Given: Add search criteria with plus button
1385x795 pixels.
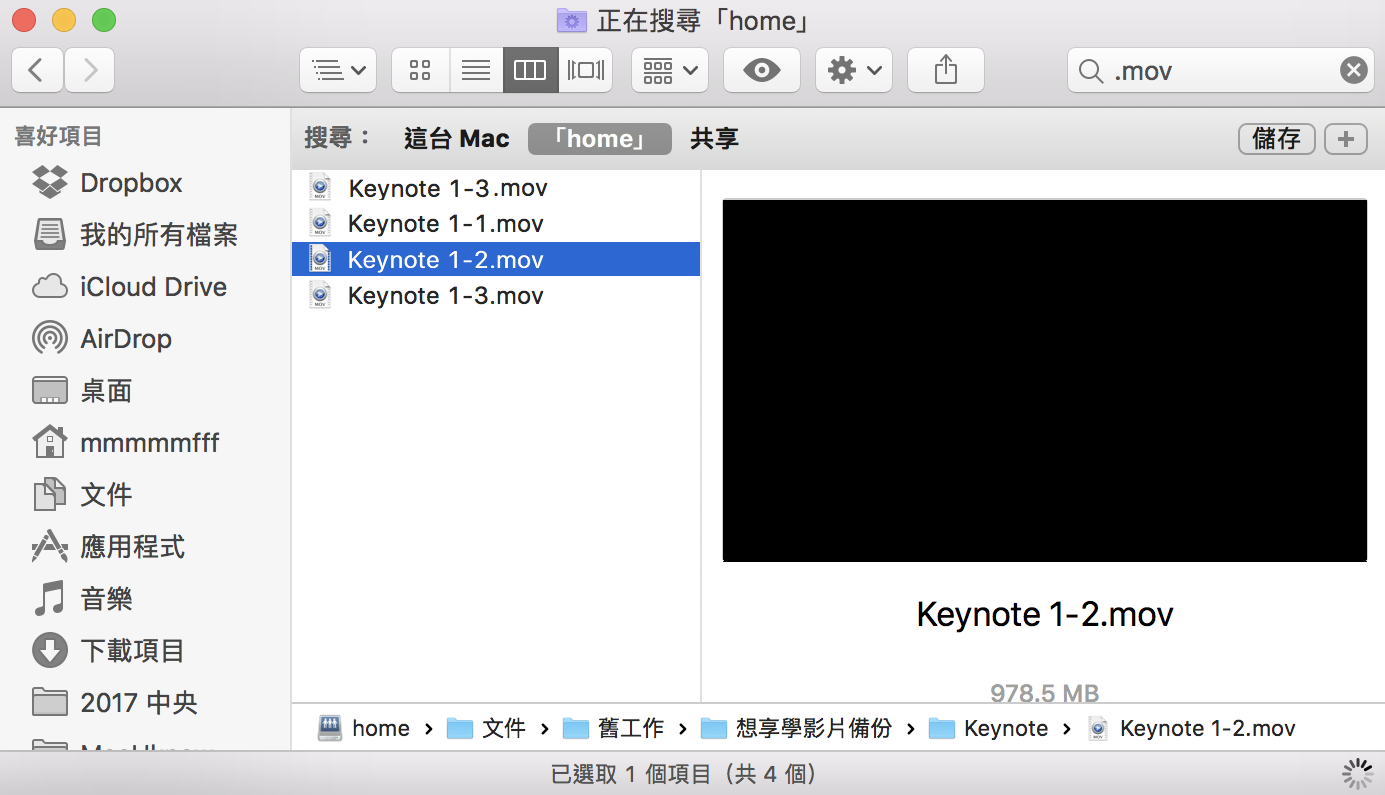Looking at the screenshot, I should (x=1345, y=139).
